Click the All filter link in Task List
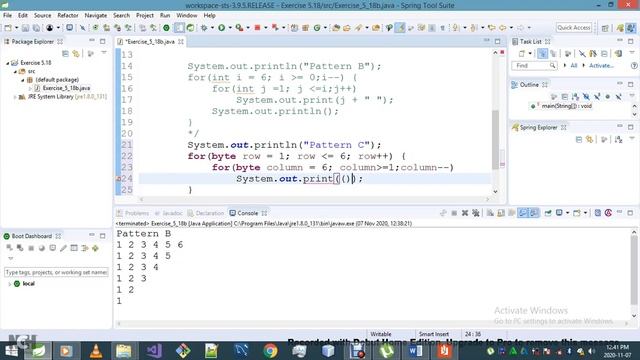Image resolution: width=640 pixels, height=360 pixels. 573,66
